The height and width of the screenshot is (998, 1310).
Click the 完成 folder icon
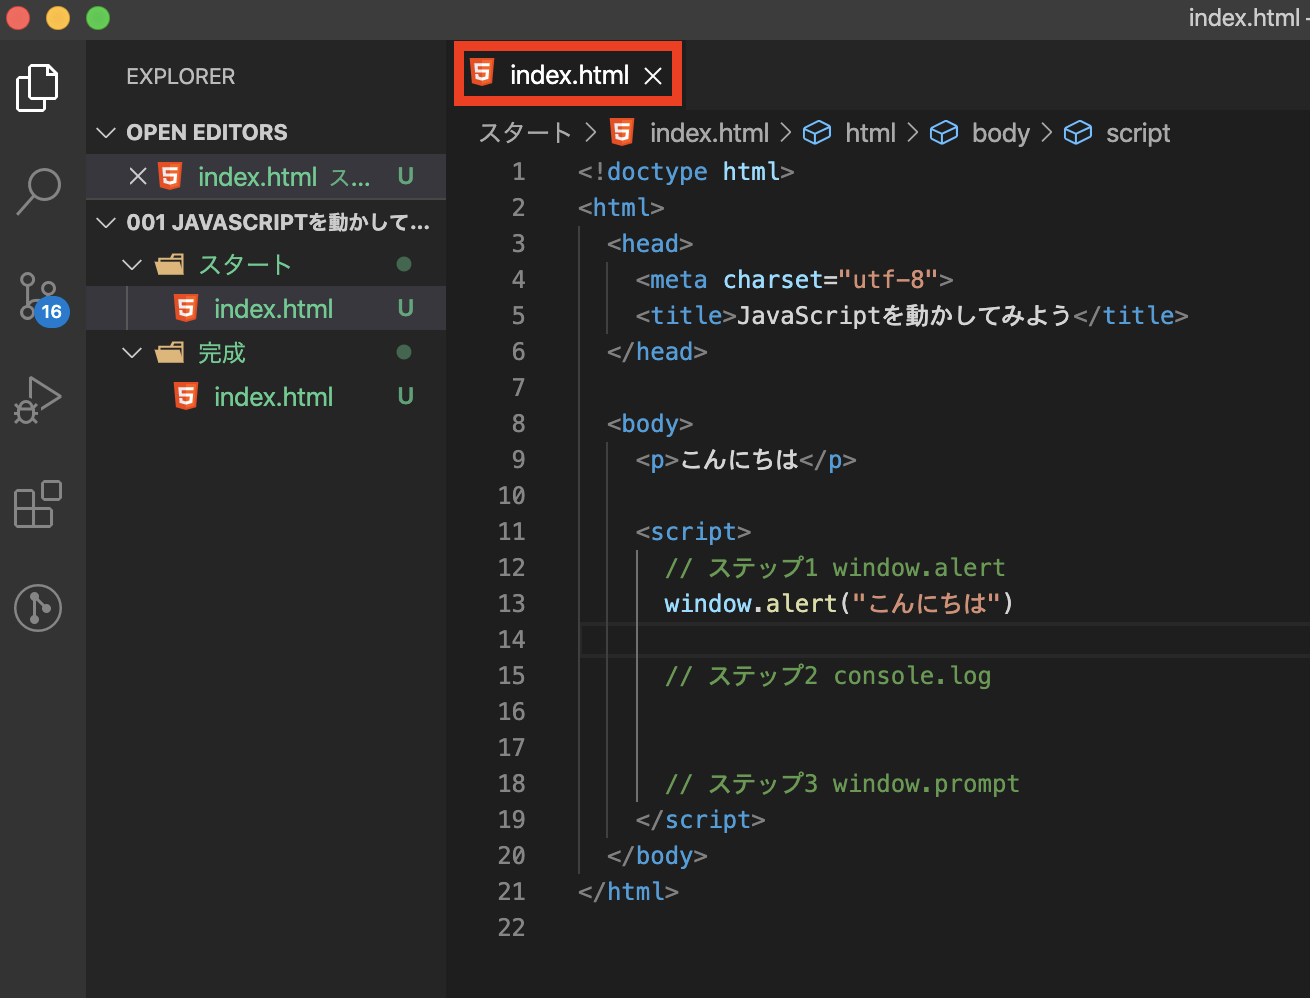click(170, 353)
